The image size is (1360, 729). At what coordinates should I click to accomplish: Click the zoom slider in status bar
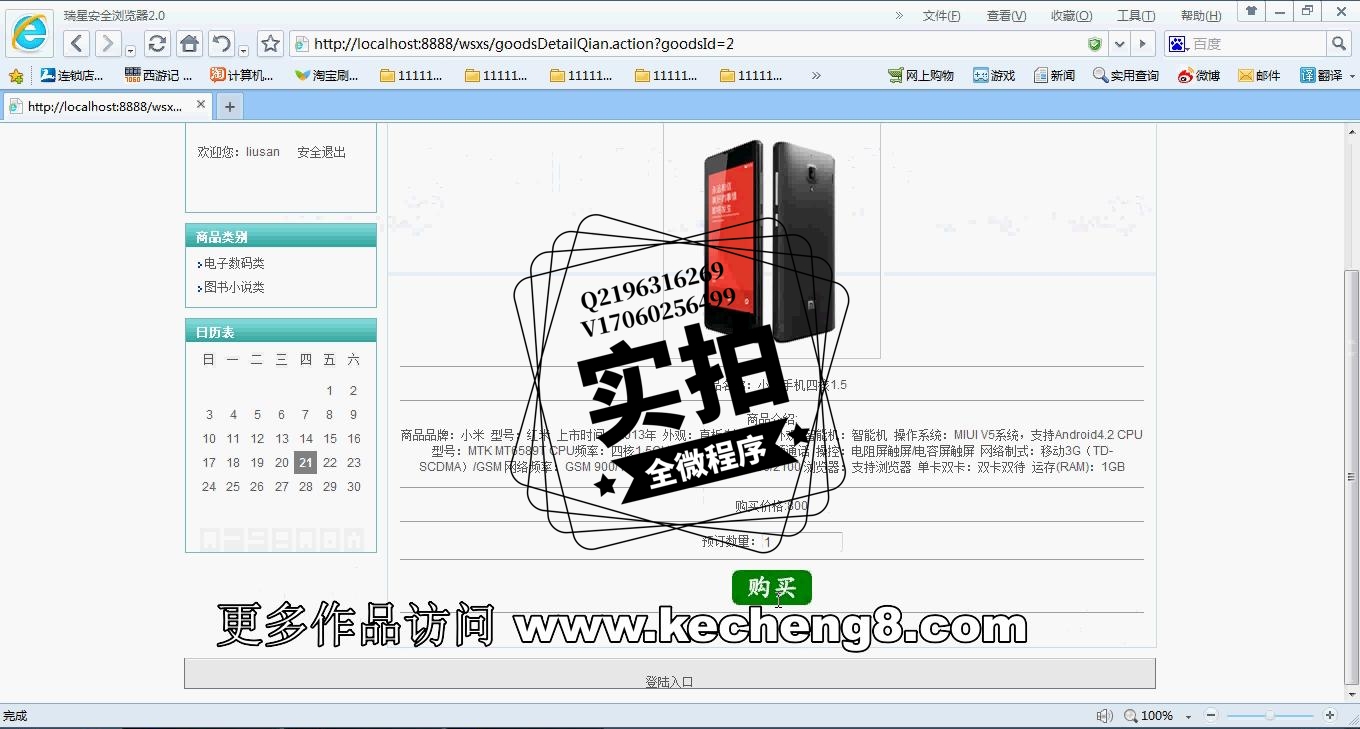coord(1270,715)
